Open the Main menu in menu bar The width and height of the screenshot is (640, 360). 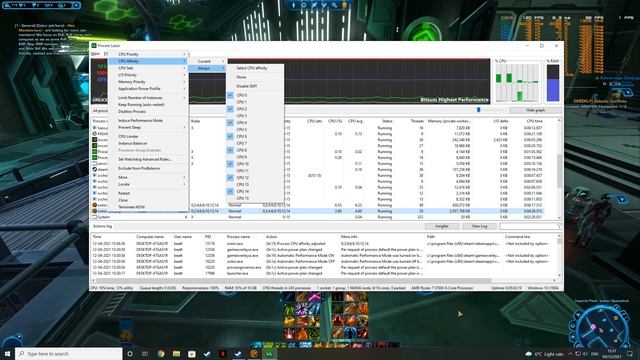(x=96, y=54)
